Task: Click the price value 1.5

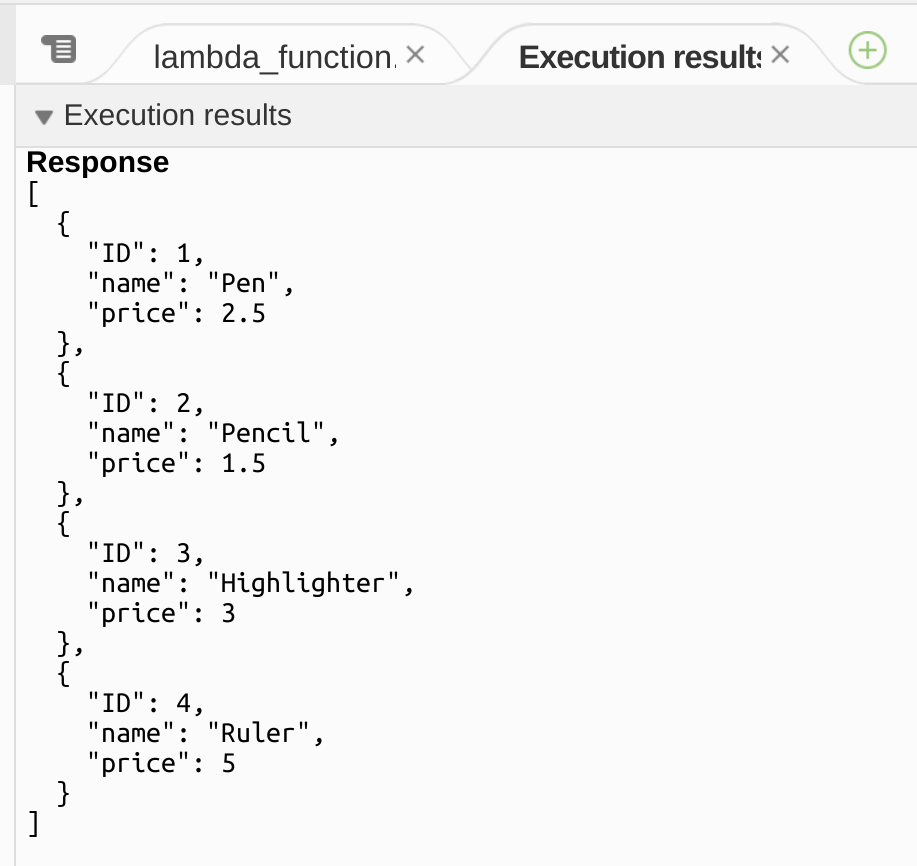Action: point(243,463)
